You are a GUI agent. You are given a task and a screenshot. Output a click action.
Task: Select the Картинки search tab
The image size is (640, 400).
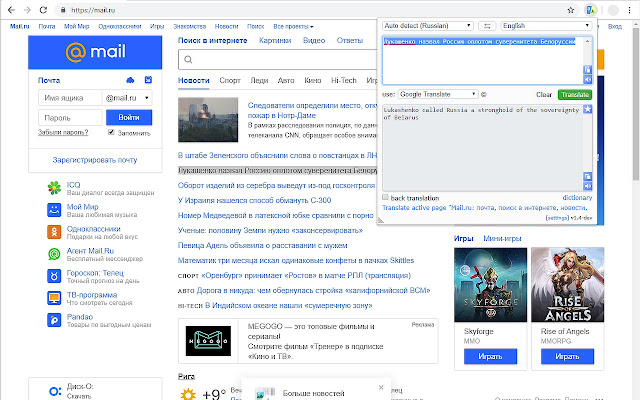point(275,40)
